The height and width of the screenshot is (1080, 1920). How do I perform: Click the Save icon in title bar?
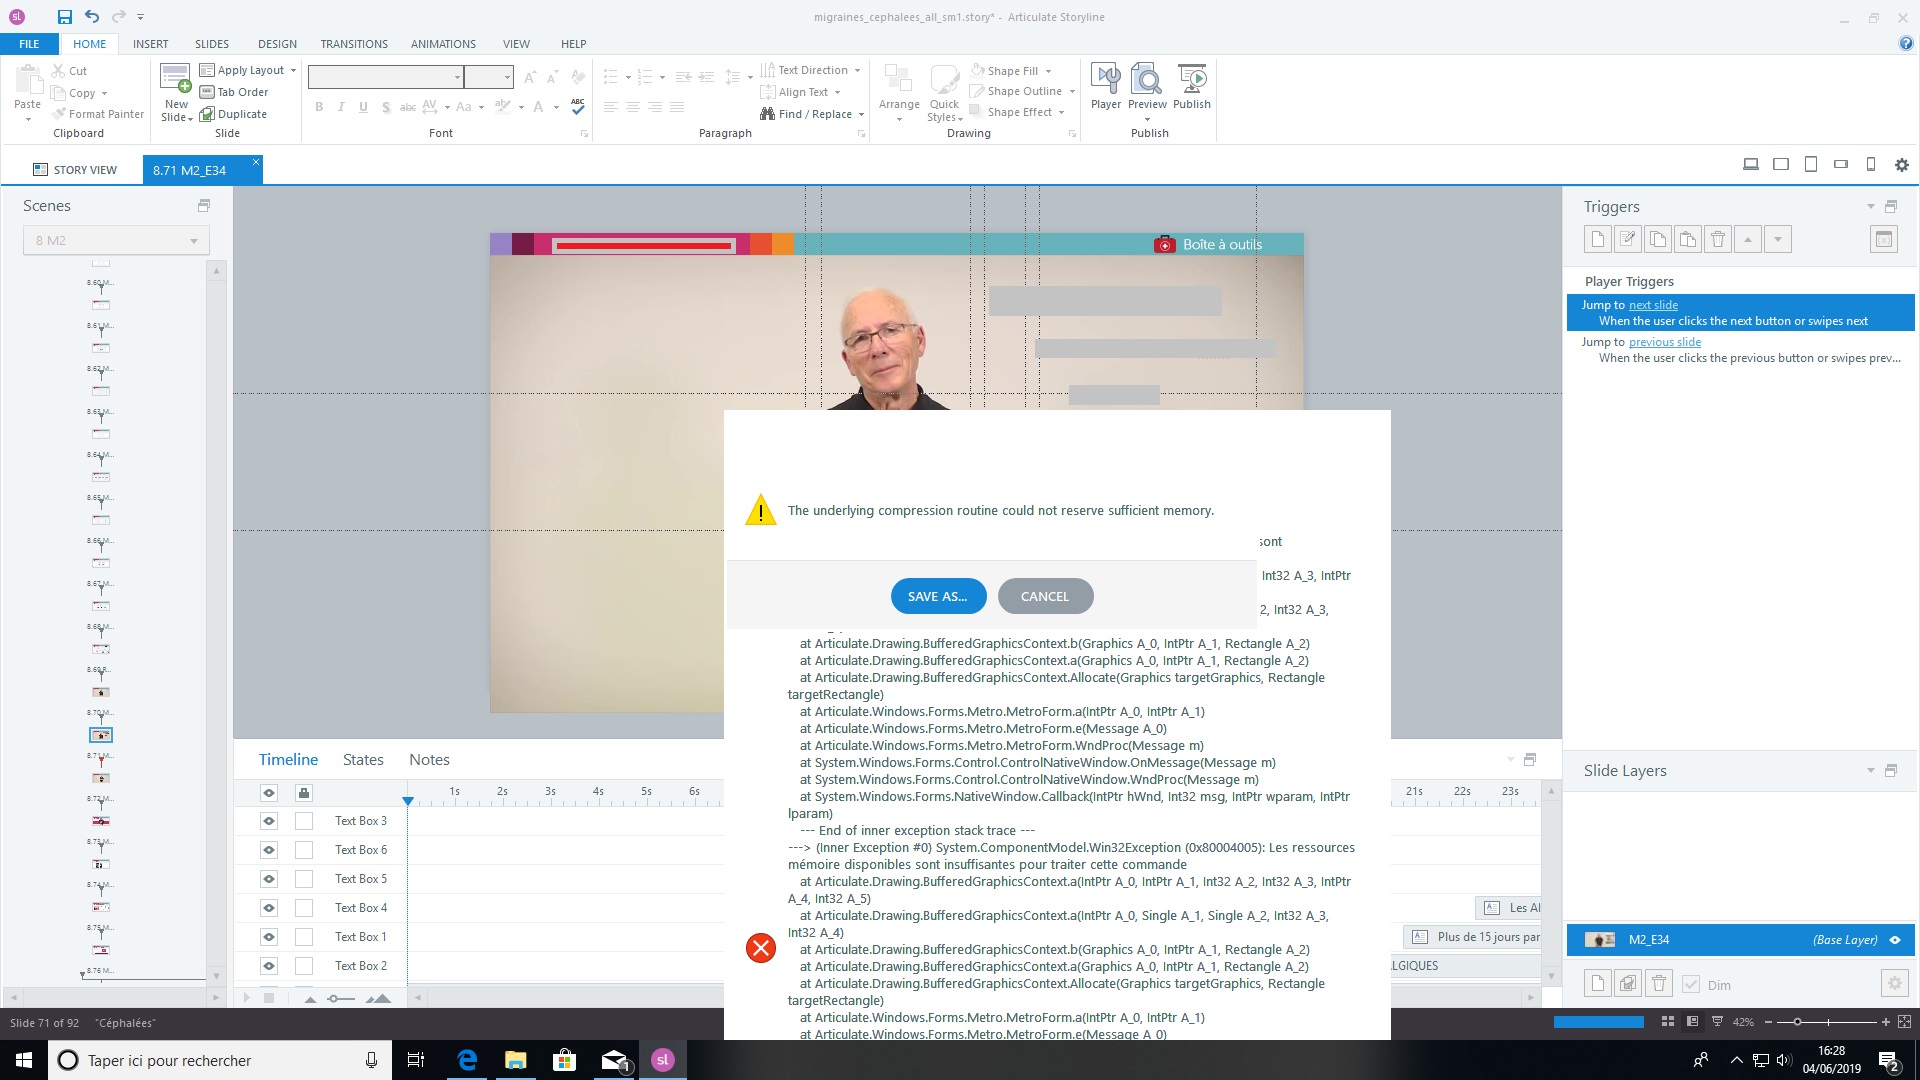(x=64, y=17)
